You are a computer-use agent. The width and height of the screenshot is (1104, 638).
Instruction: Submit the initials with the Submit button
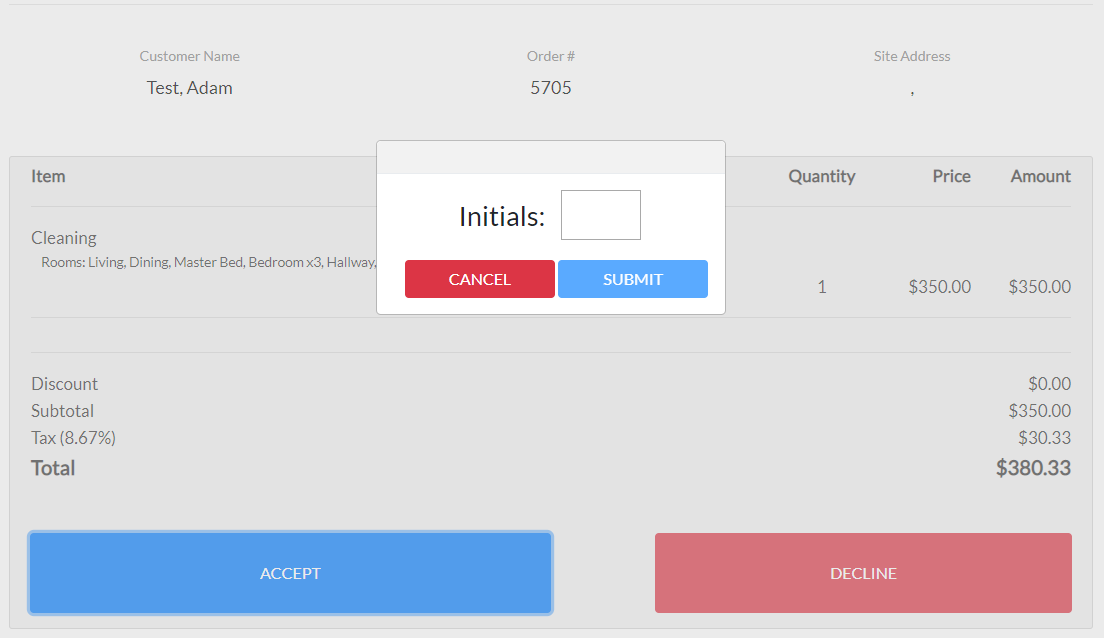[x=632, y=279]
